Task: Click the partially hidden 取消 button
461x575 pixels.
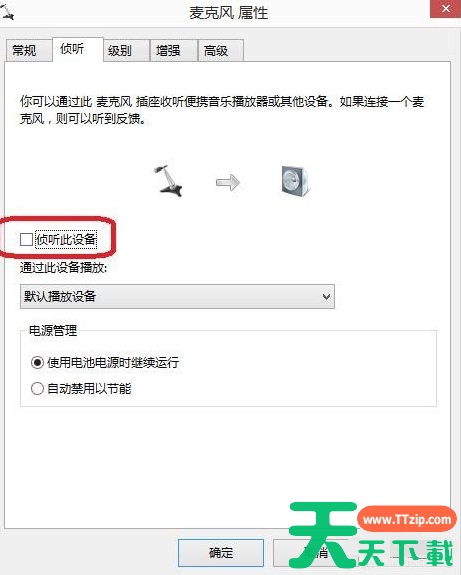Action: click(x=315, y=553)
